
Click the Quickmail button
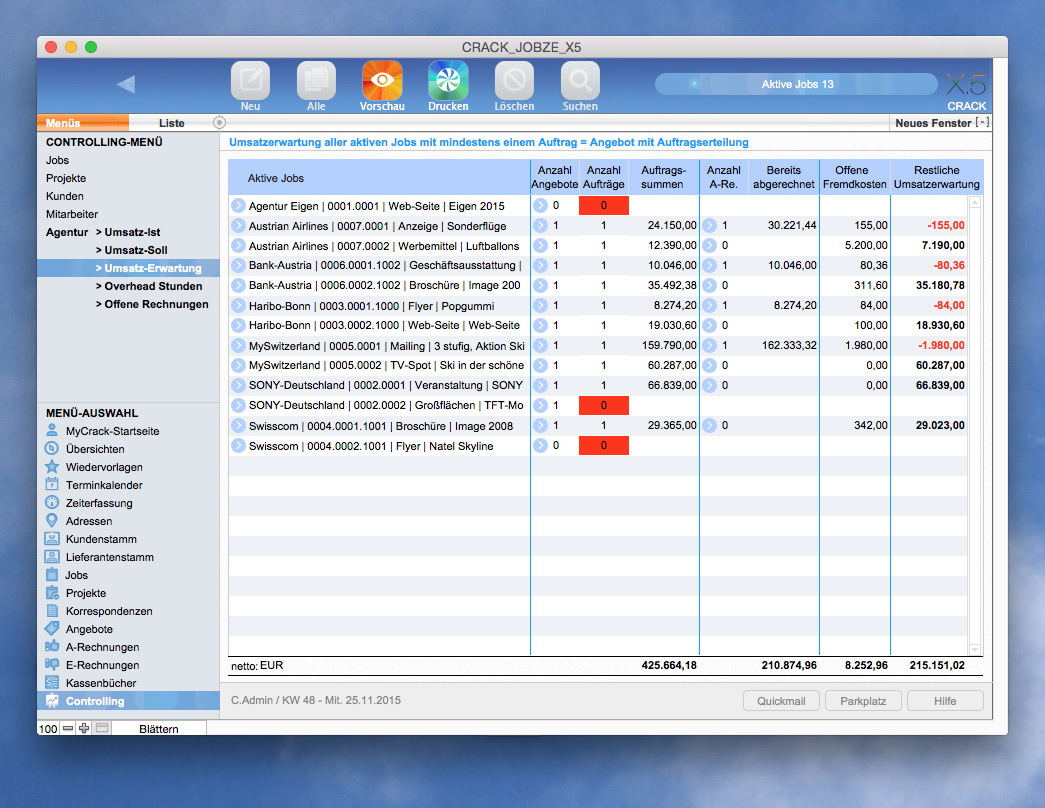click(x=781, y=701)
